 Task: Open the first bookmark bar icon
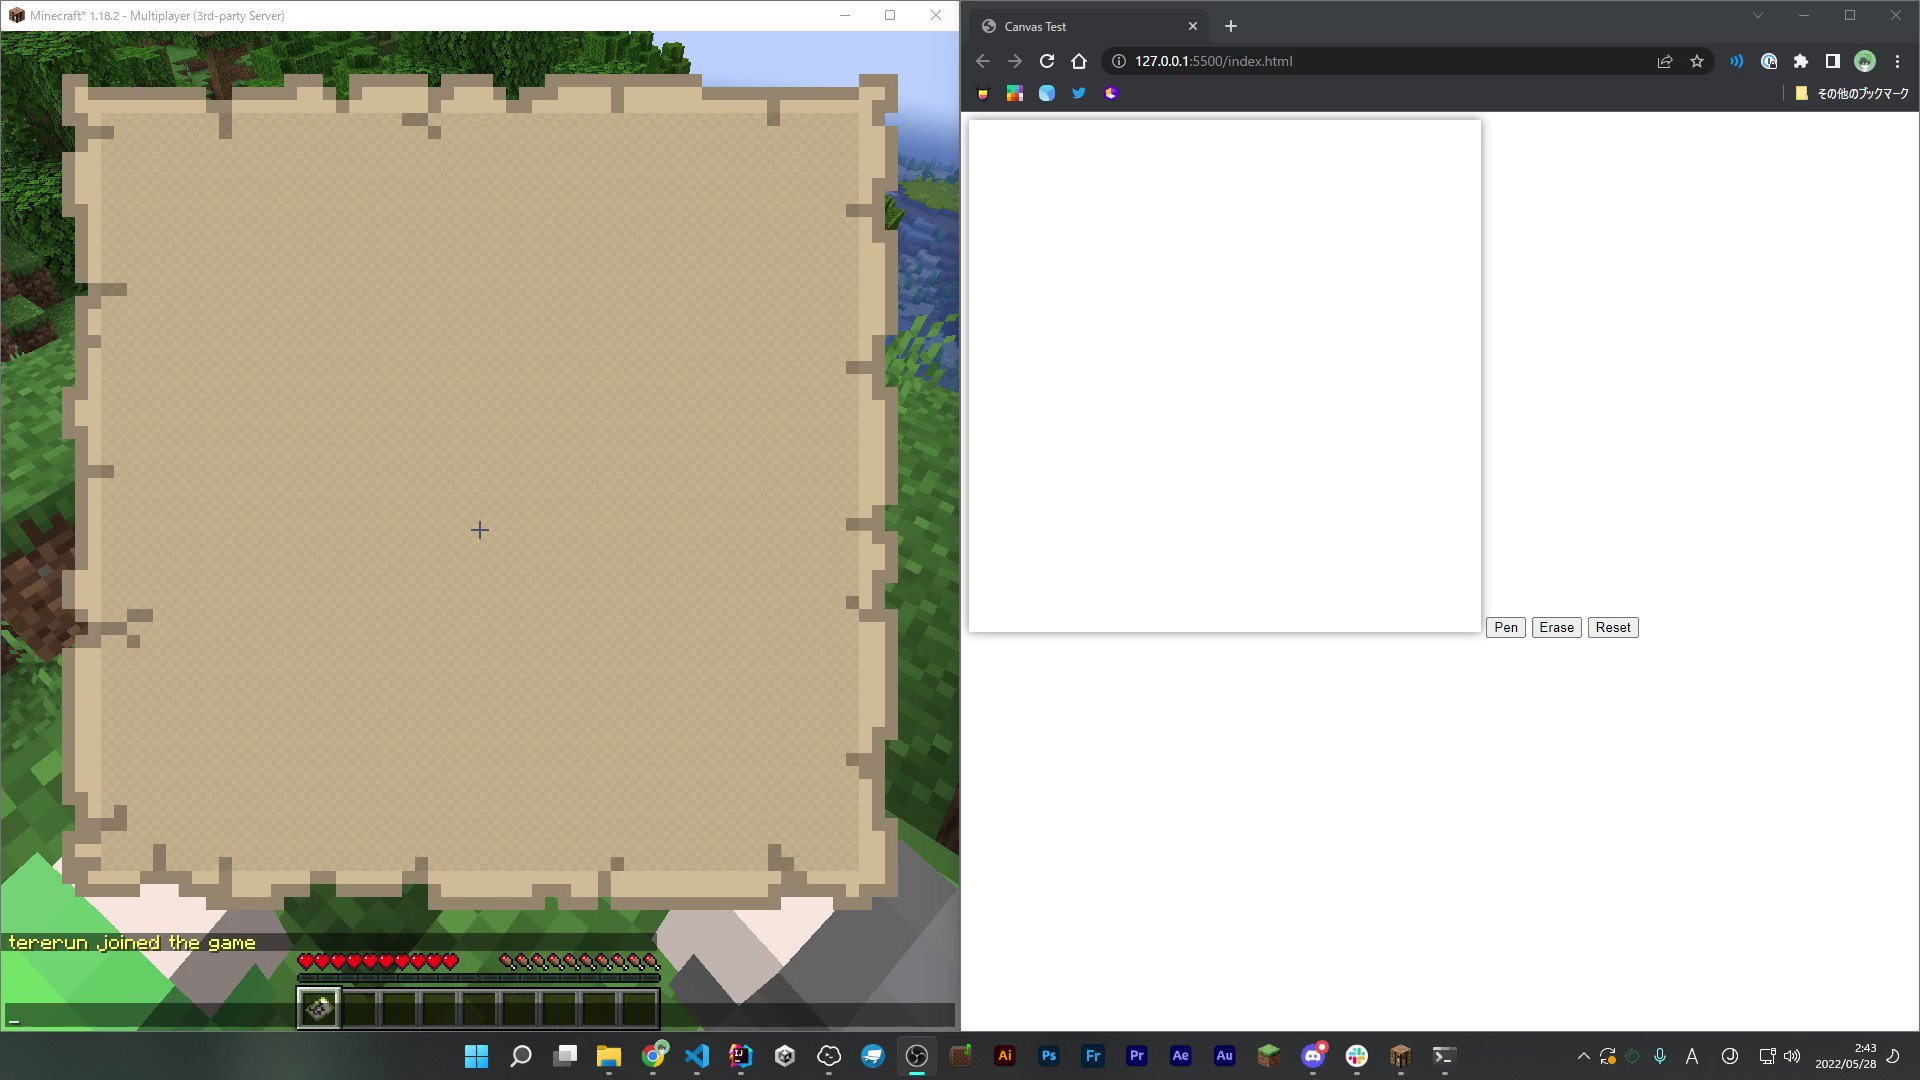983,93
